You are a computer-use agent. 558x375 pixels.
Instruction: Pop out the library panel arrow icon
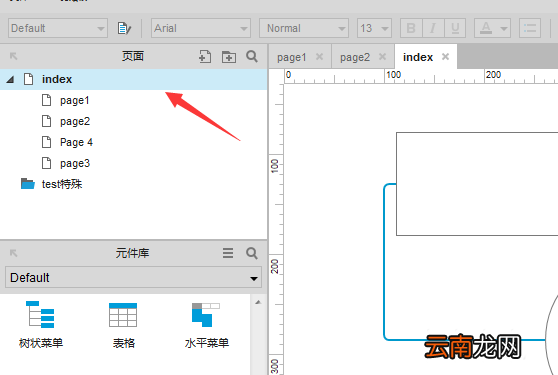pyautogui.click(x=14, y=253)
